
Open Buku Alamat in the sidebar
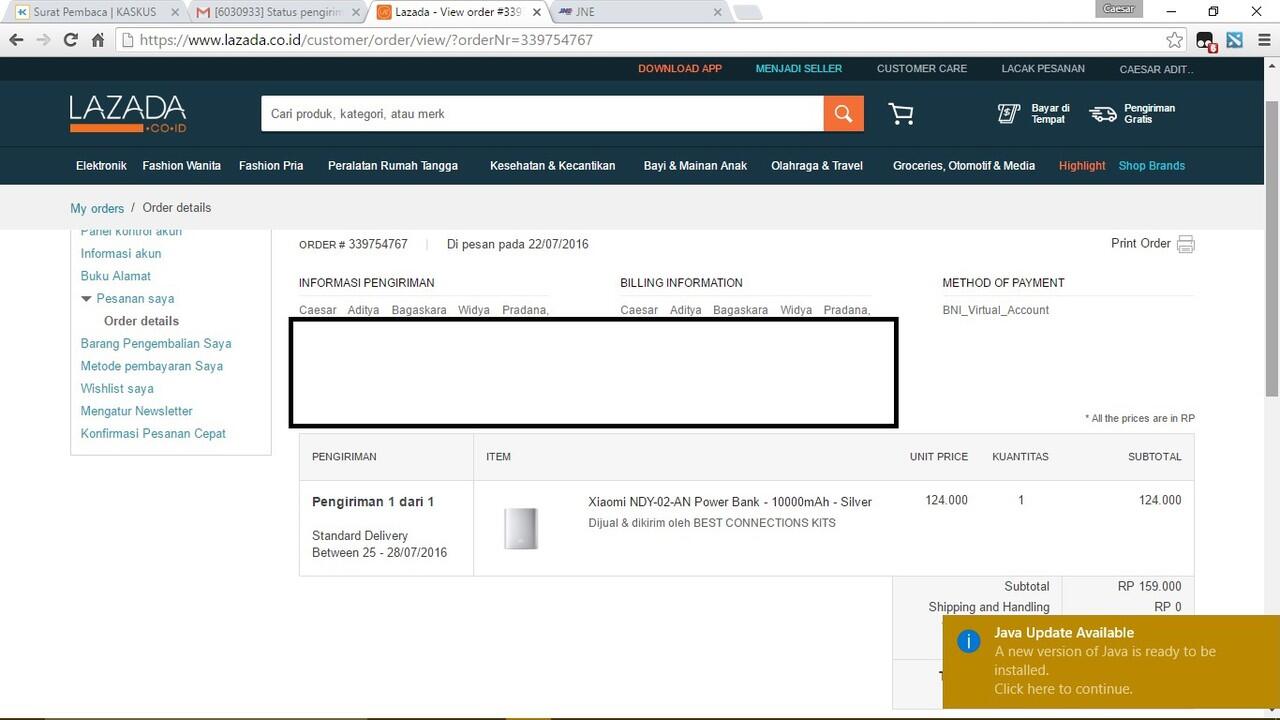click(116, 276)
